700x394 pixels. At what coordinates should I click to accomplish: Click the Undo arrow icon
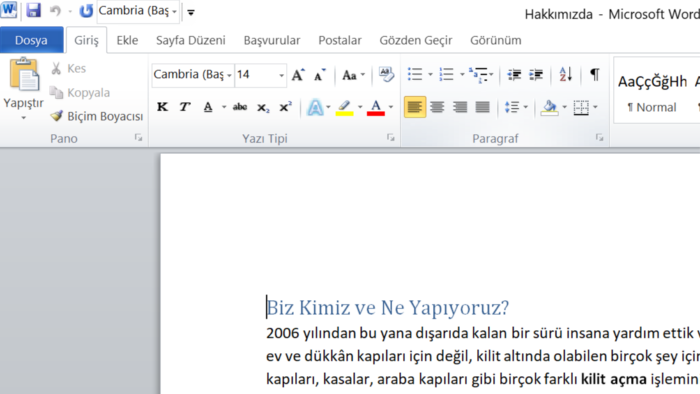pyautogui.click(x=55, y=11)
